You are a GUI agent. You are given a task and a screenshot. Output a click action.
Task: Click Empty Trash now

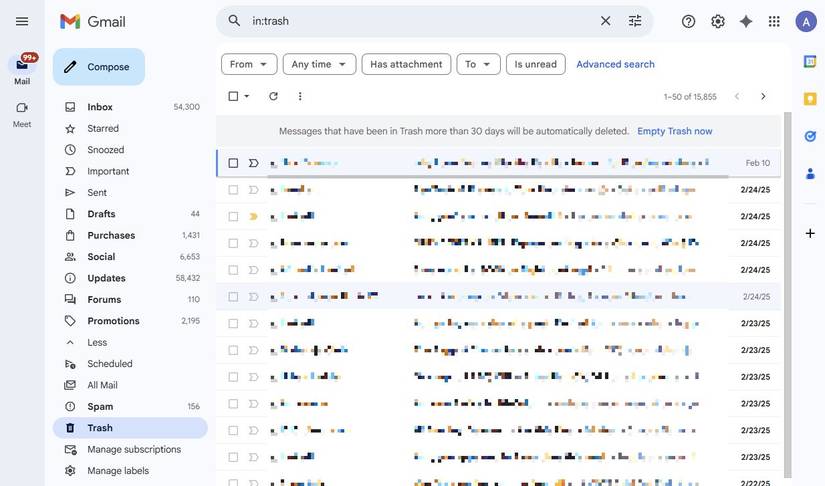tap(675, 131)
